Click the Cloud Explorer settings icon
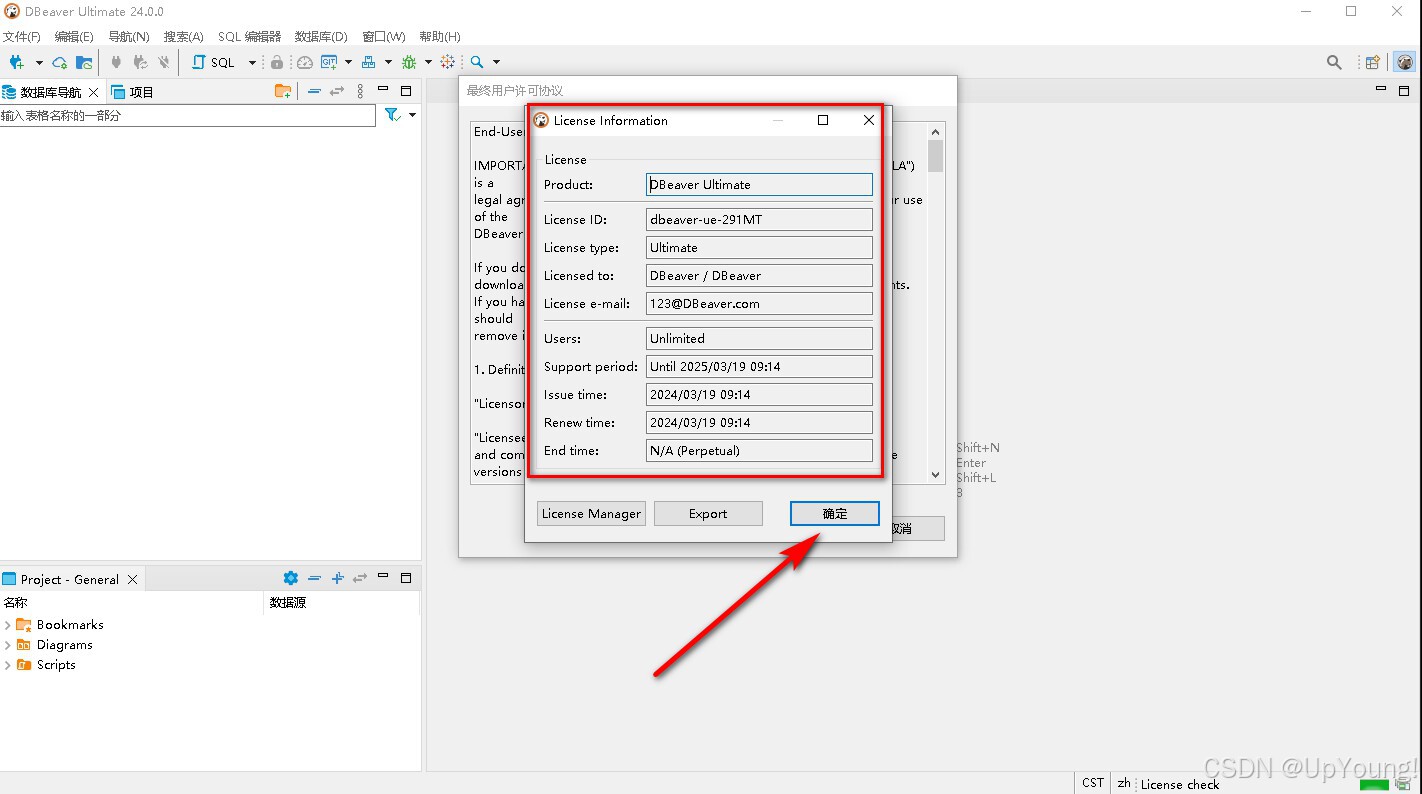The width and height of the screenshot is (1422, 794). 59,62
